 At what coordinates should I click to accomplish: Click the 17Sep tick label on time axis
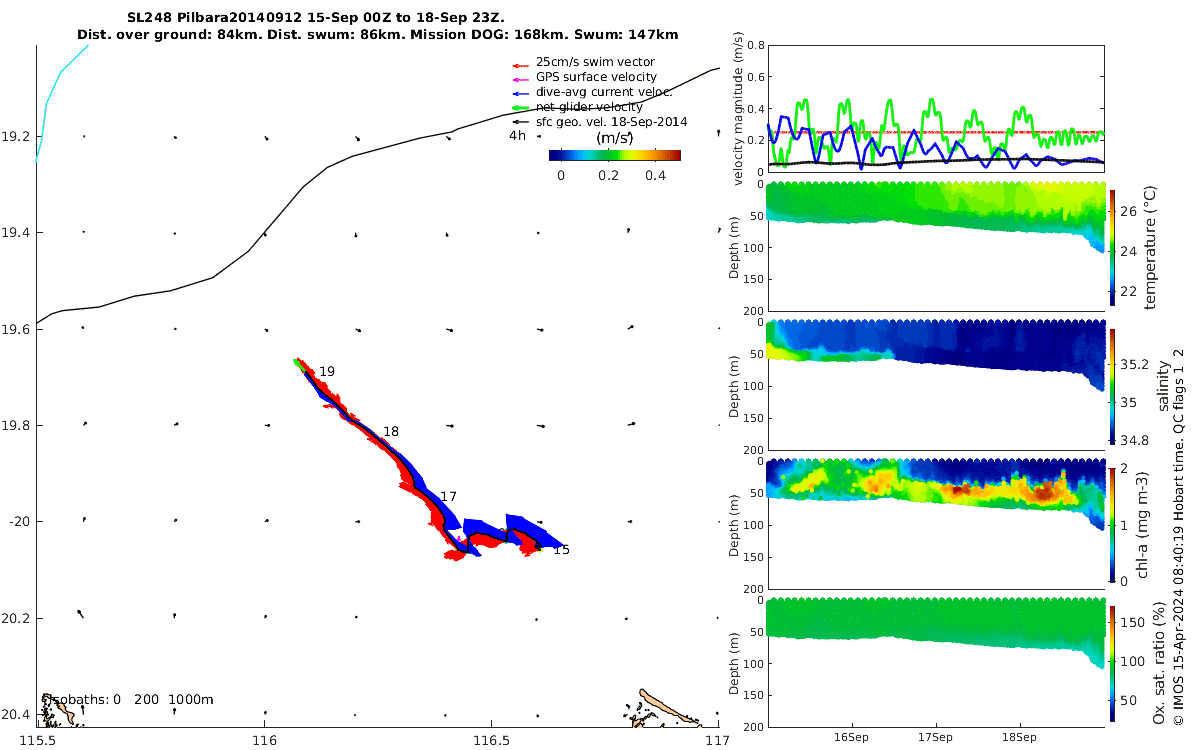[936, 735]
